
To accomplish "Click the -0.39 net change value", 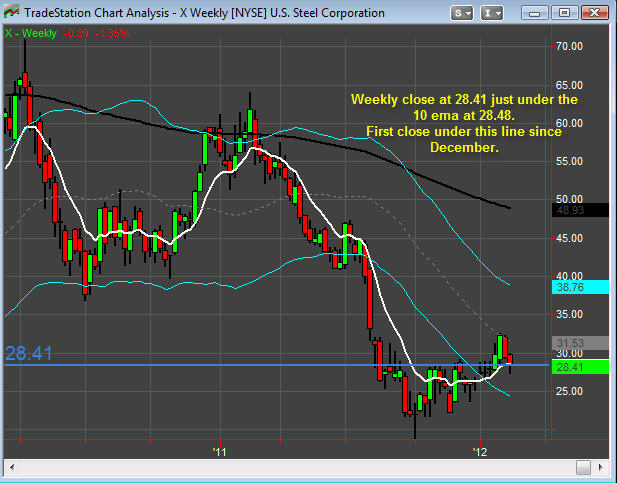I will click(x=76, y=33).
